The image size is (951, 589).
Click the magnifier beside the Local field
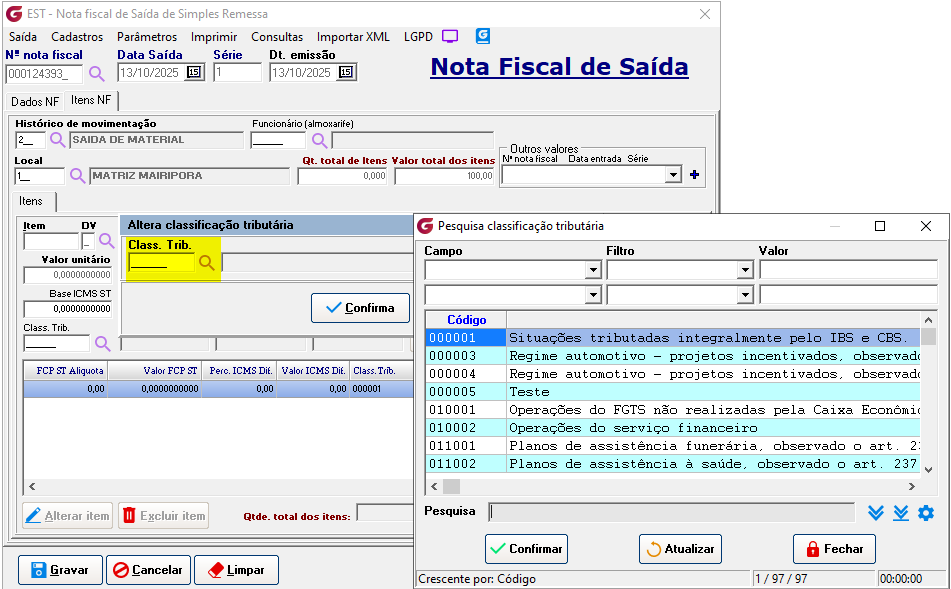(77, 176)
